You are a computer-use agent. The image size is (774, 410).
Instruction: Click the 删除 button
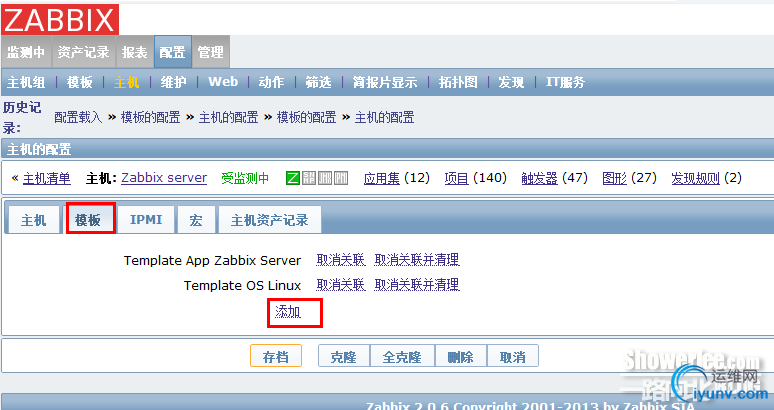point(461,356)
